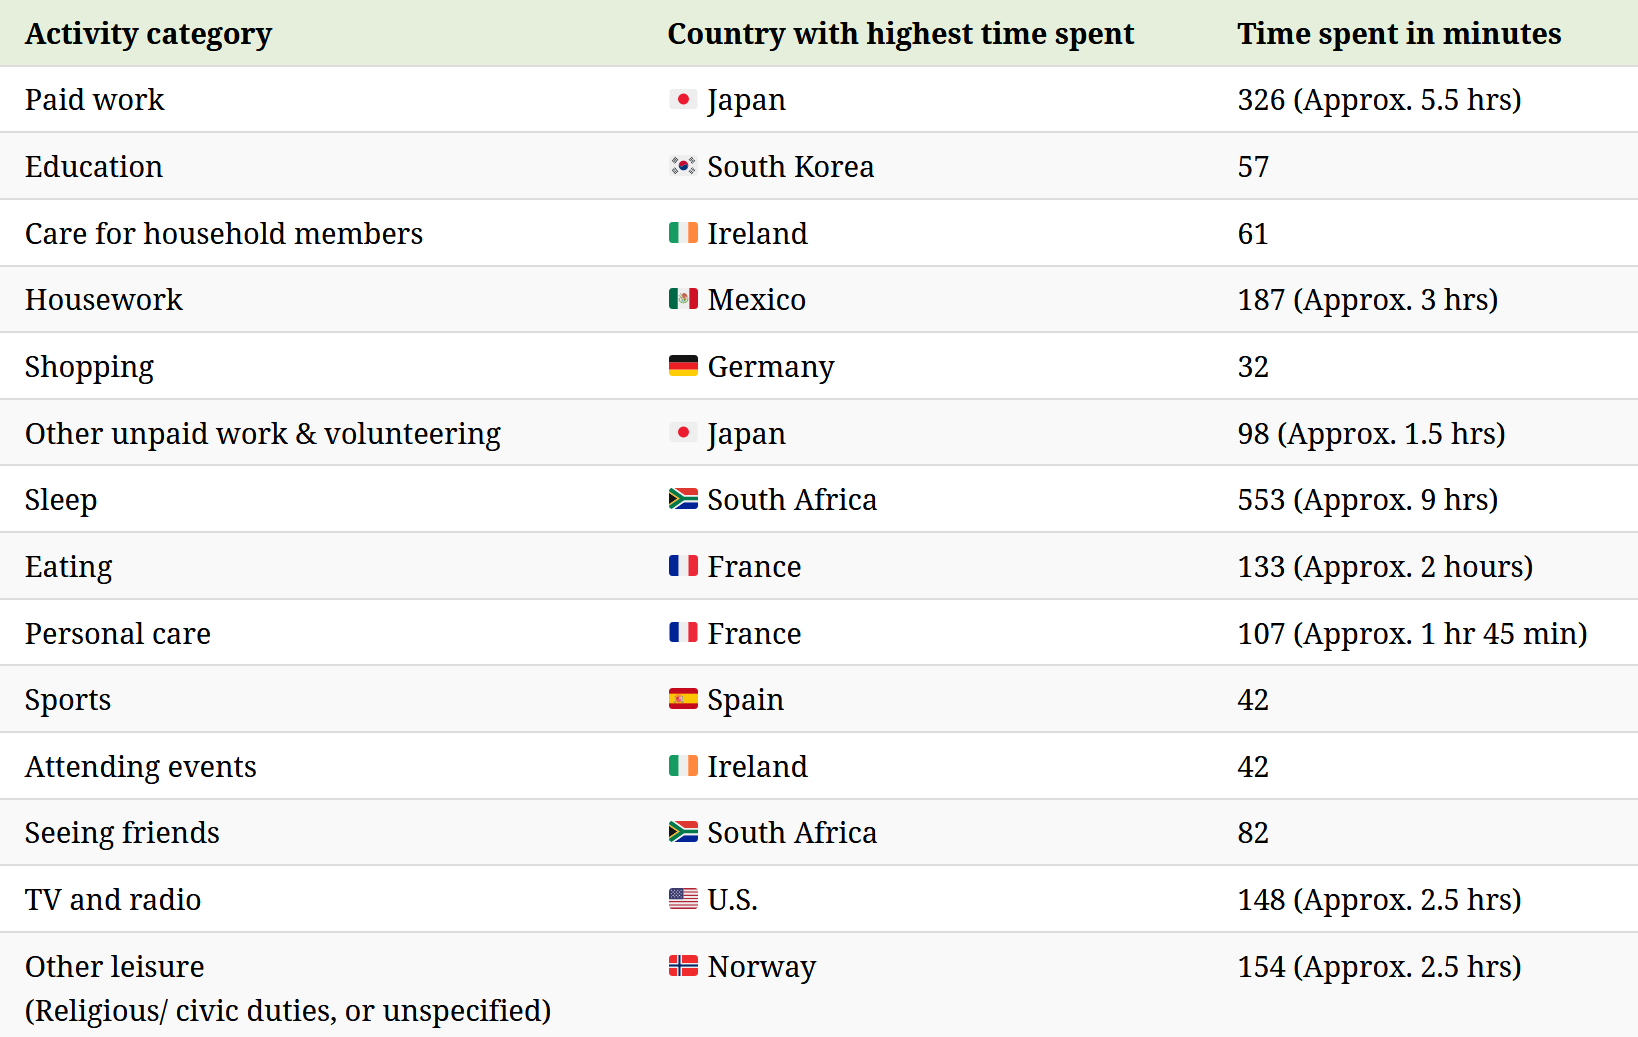
Task: Click the South Korea flag icon
Action: point(683,166)
